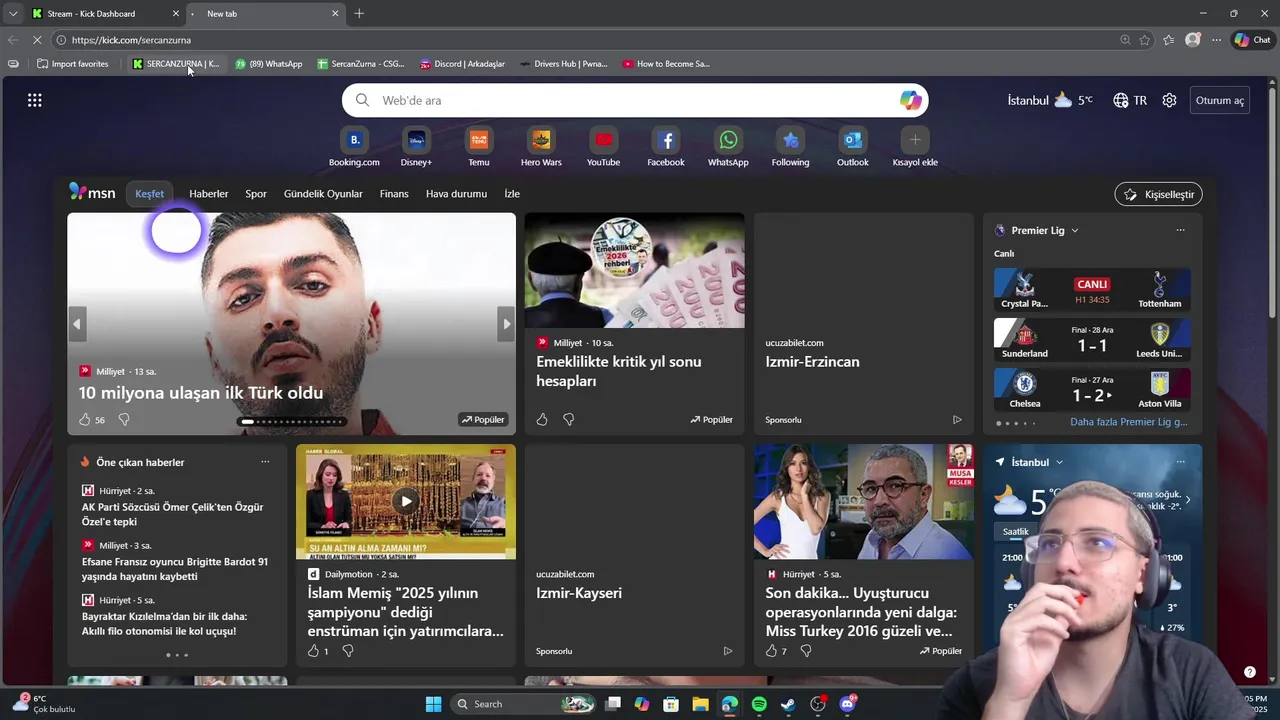Viewport: 1280px width, 720px height.
Task: Open the Discord | Arkadaşlar bookmark
Action: [462, 64]
